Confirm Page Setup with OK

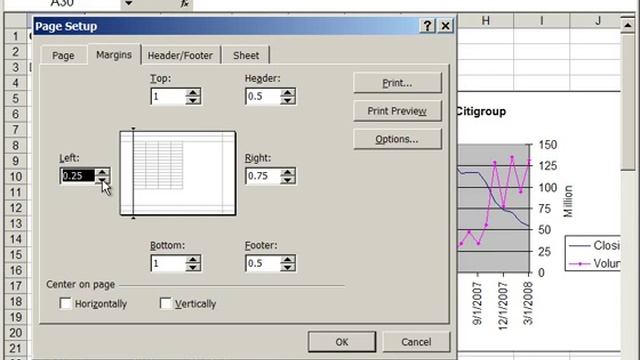point(342,342)
